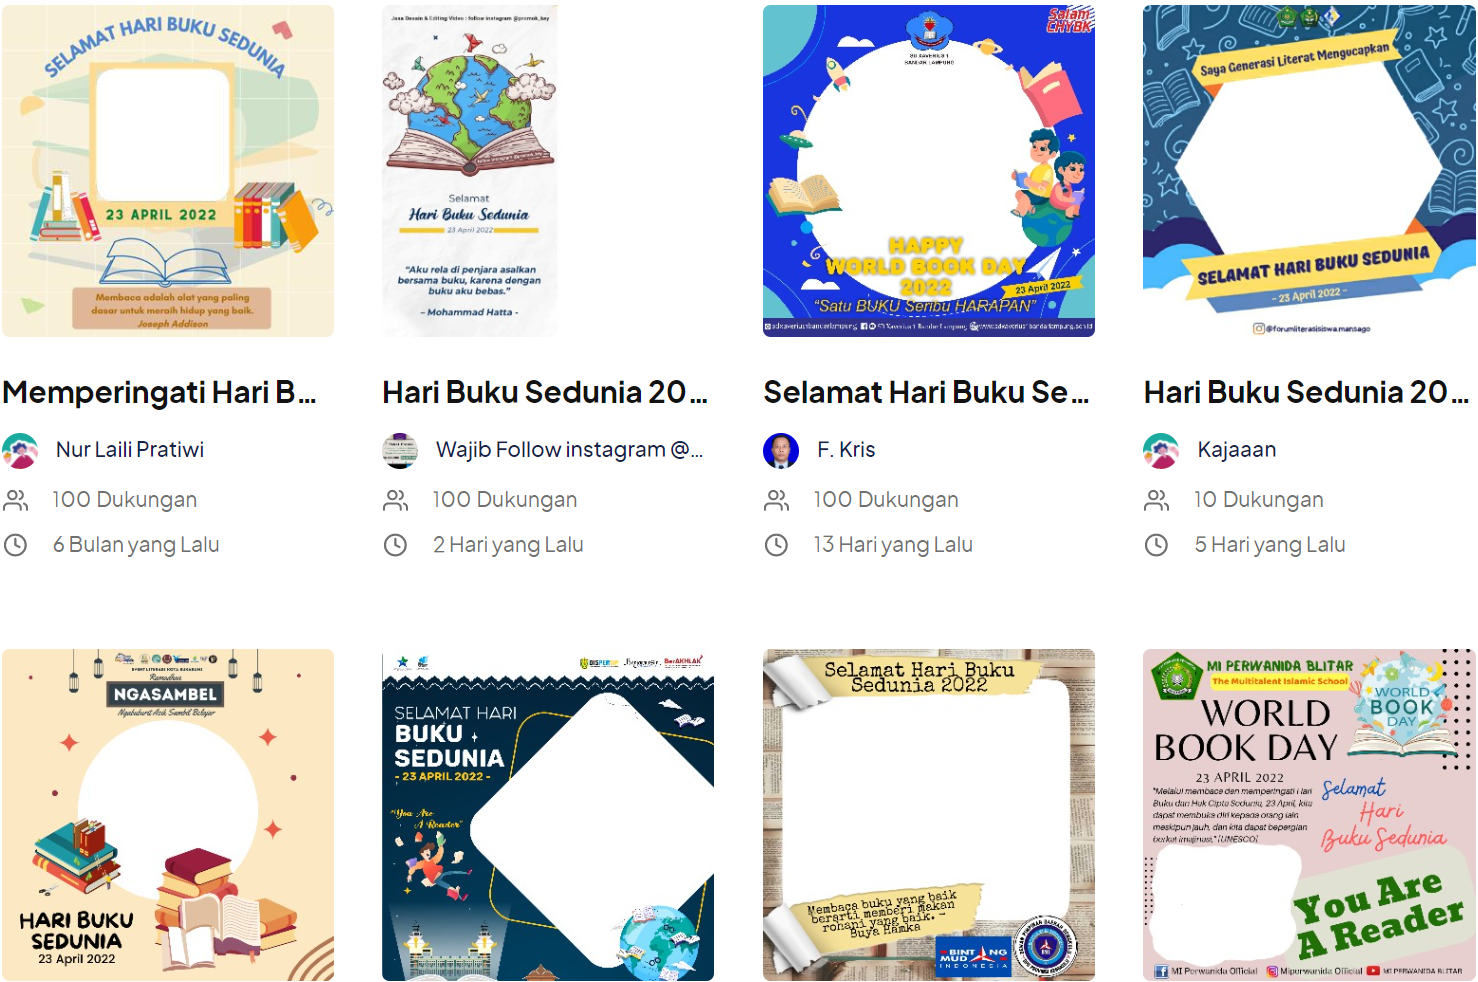Click the Kajaaan profile avatar
1478x982 pixels.
[x=1161, y=451]
